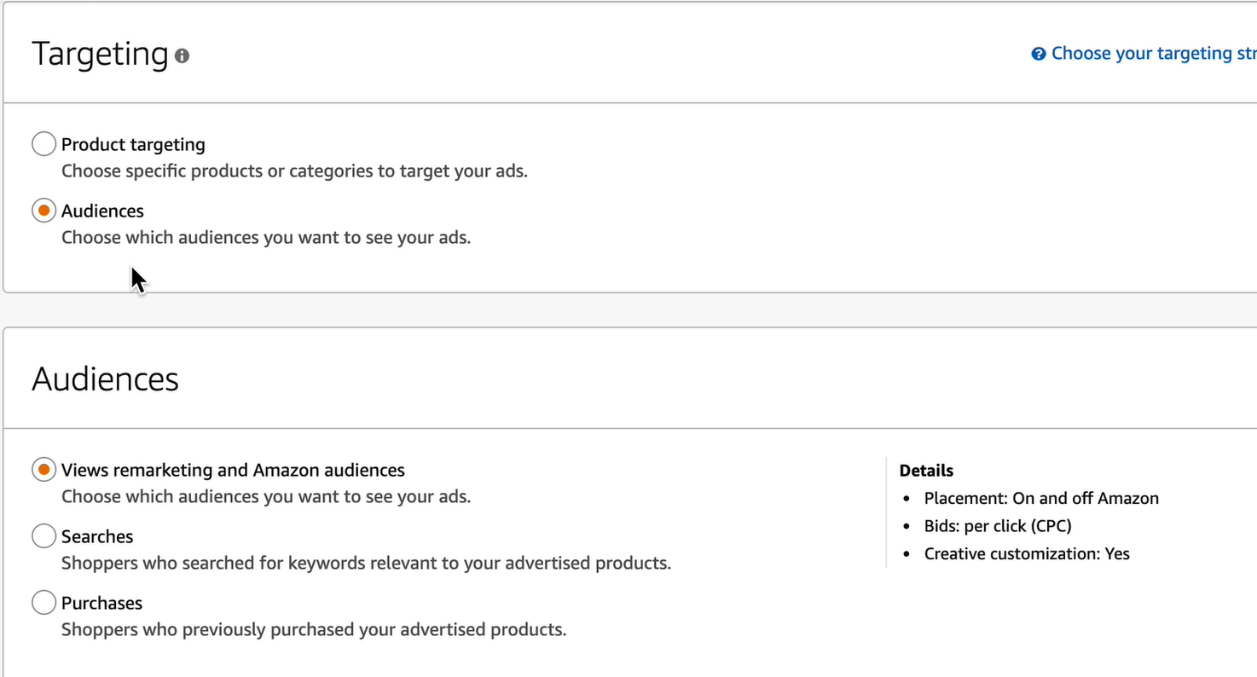Image resolution: width=1257 pixels, height=677 pixels.
Task: Click the large Audiences section heading
Action: (105, 379)
